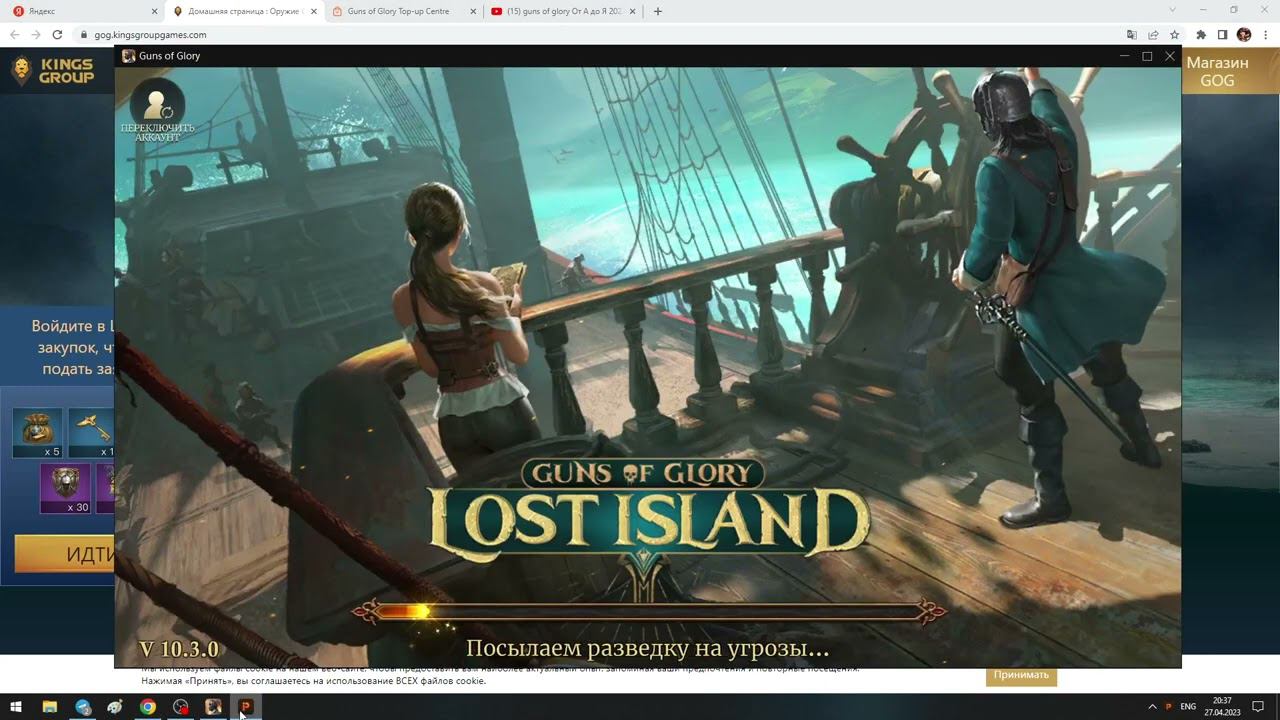The width and height of the screenshot is (1280, 720).
Task: Click the browser back arrow
Action: pyautogui.click(x=14, y=34)
